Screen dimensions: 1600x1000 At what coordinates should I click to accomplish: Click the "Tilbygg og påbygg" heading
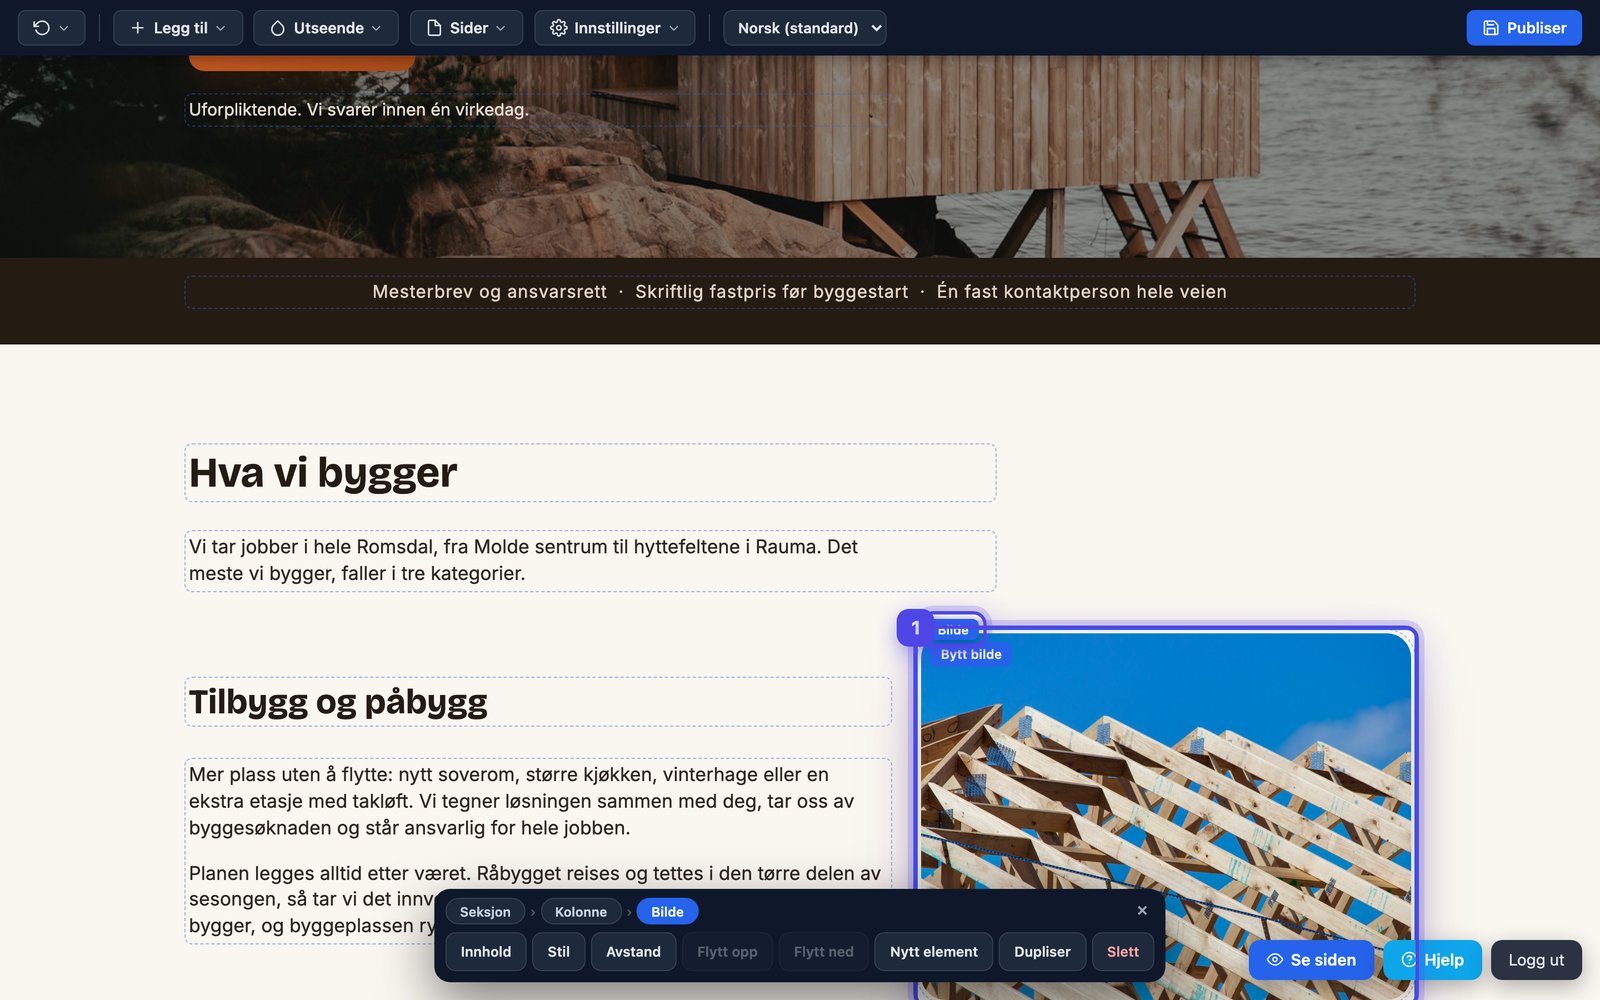click(538, 702)
